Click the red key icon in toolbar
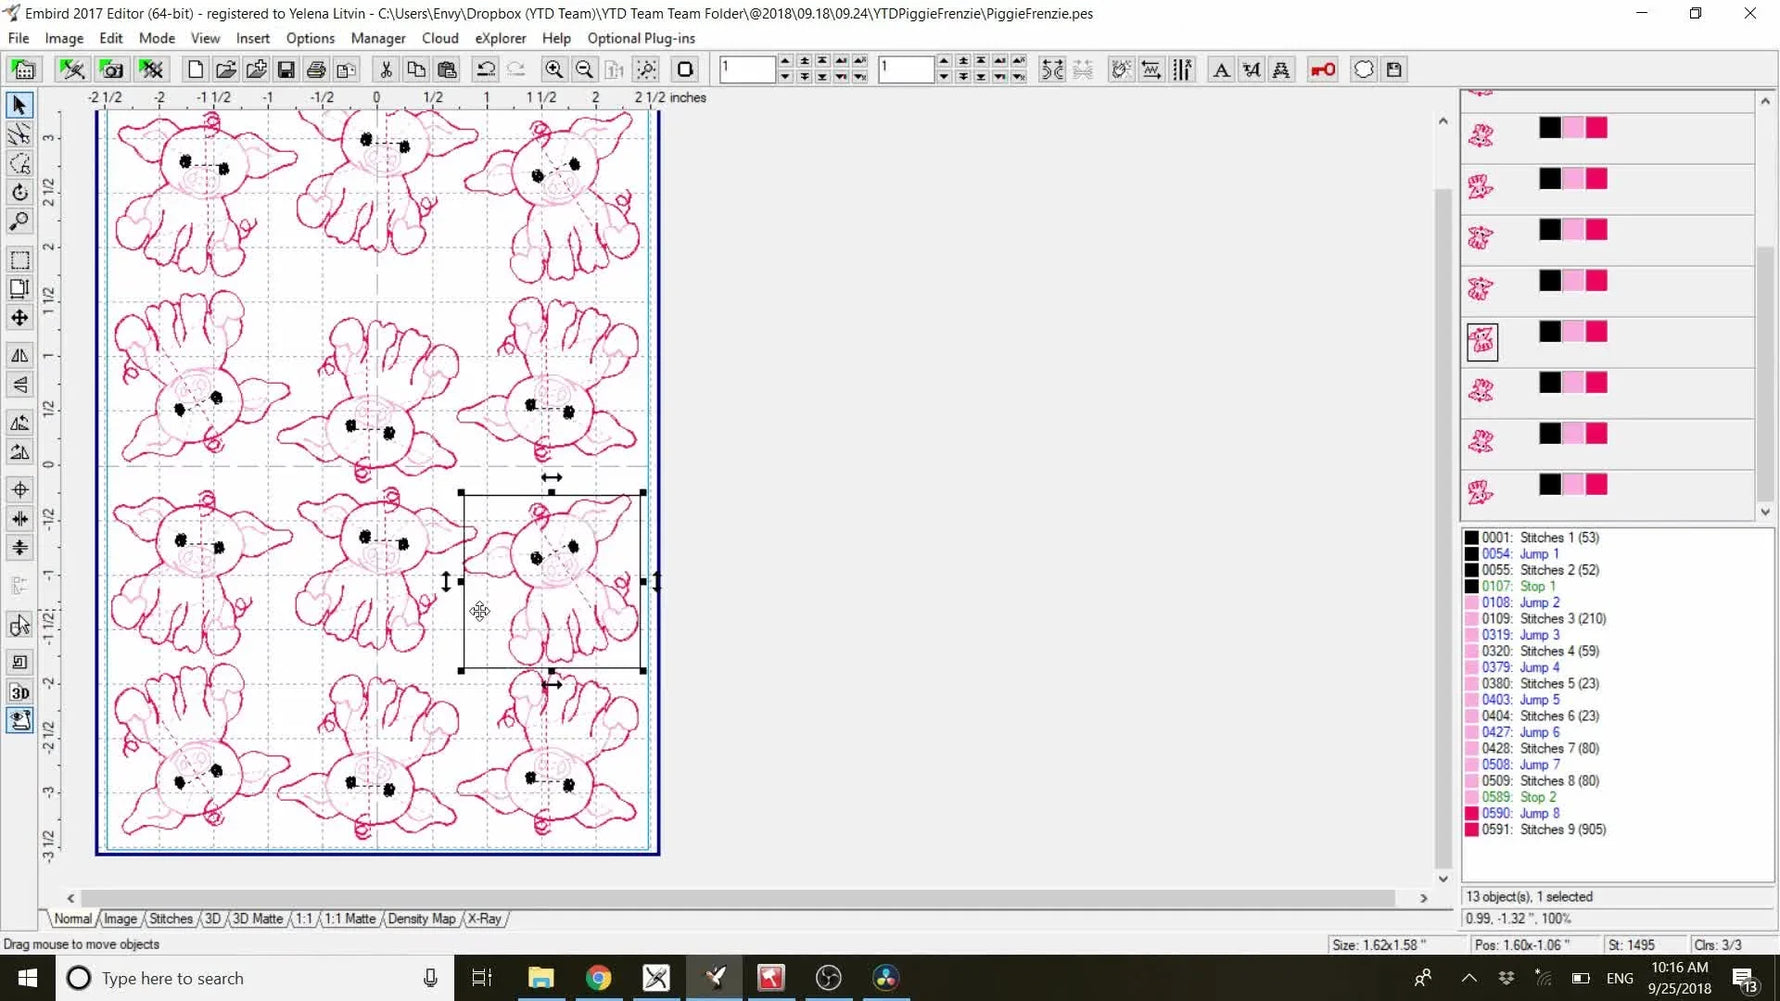The image size is (1780, 1001). click(1322, 70)
